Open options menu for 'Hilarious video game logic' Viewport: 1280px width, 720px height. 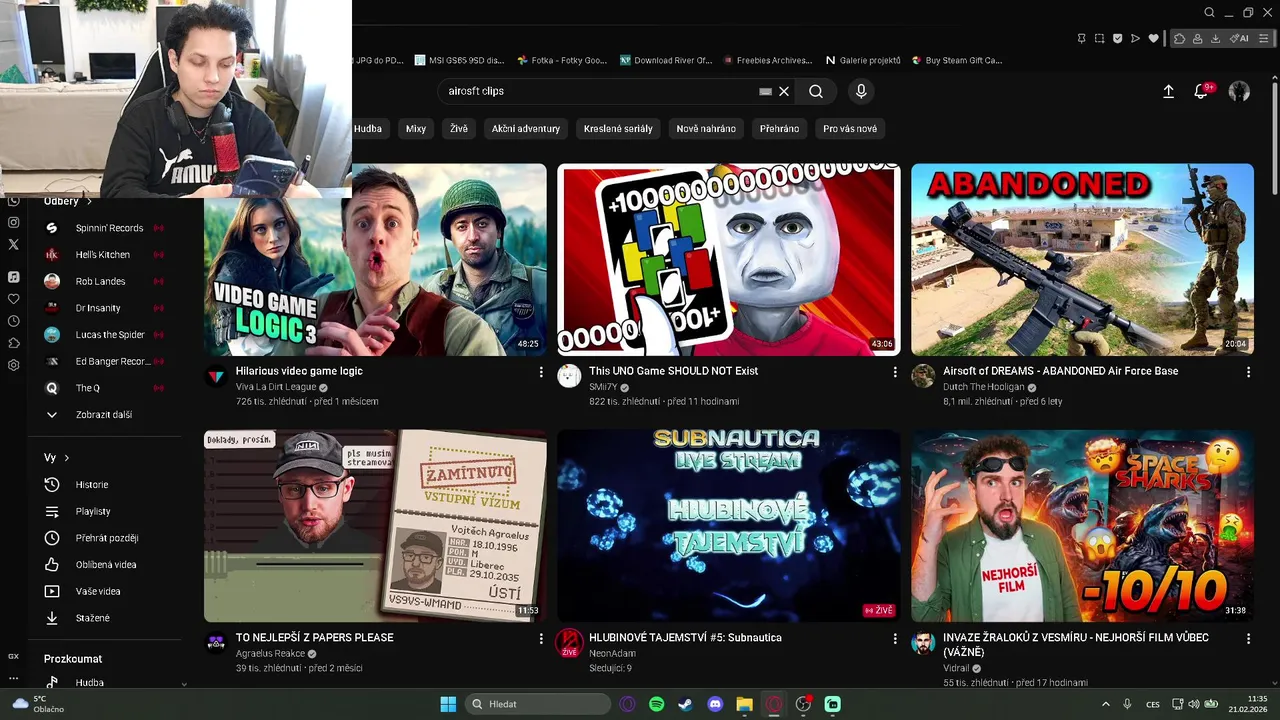[541, 372]
